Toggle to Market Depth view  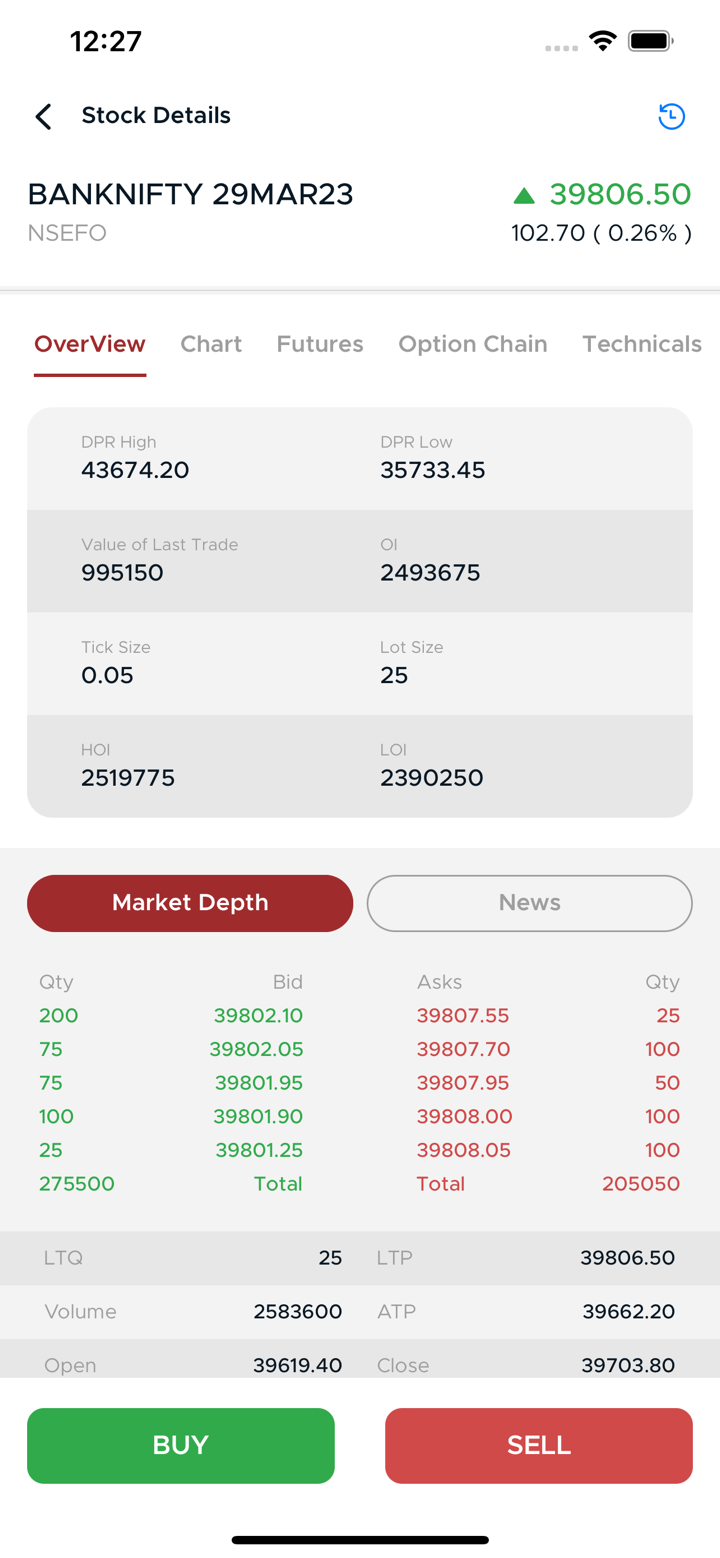coord(190,903)
